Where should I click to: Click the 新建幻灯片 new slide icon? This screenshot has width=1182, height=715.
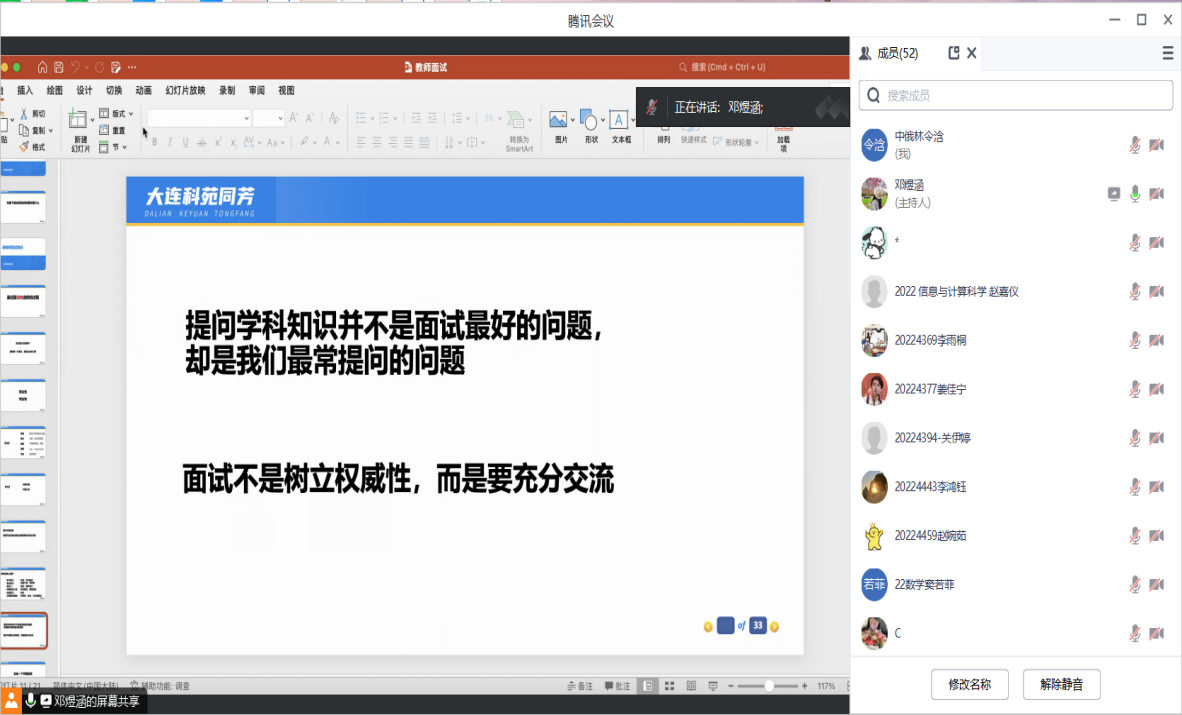(x=78, y=119)
